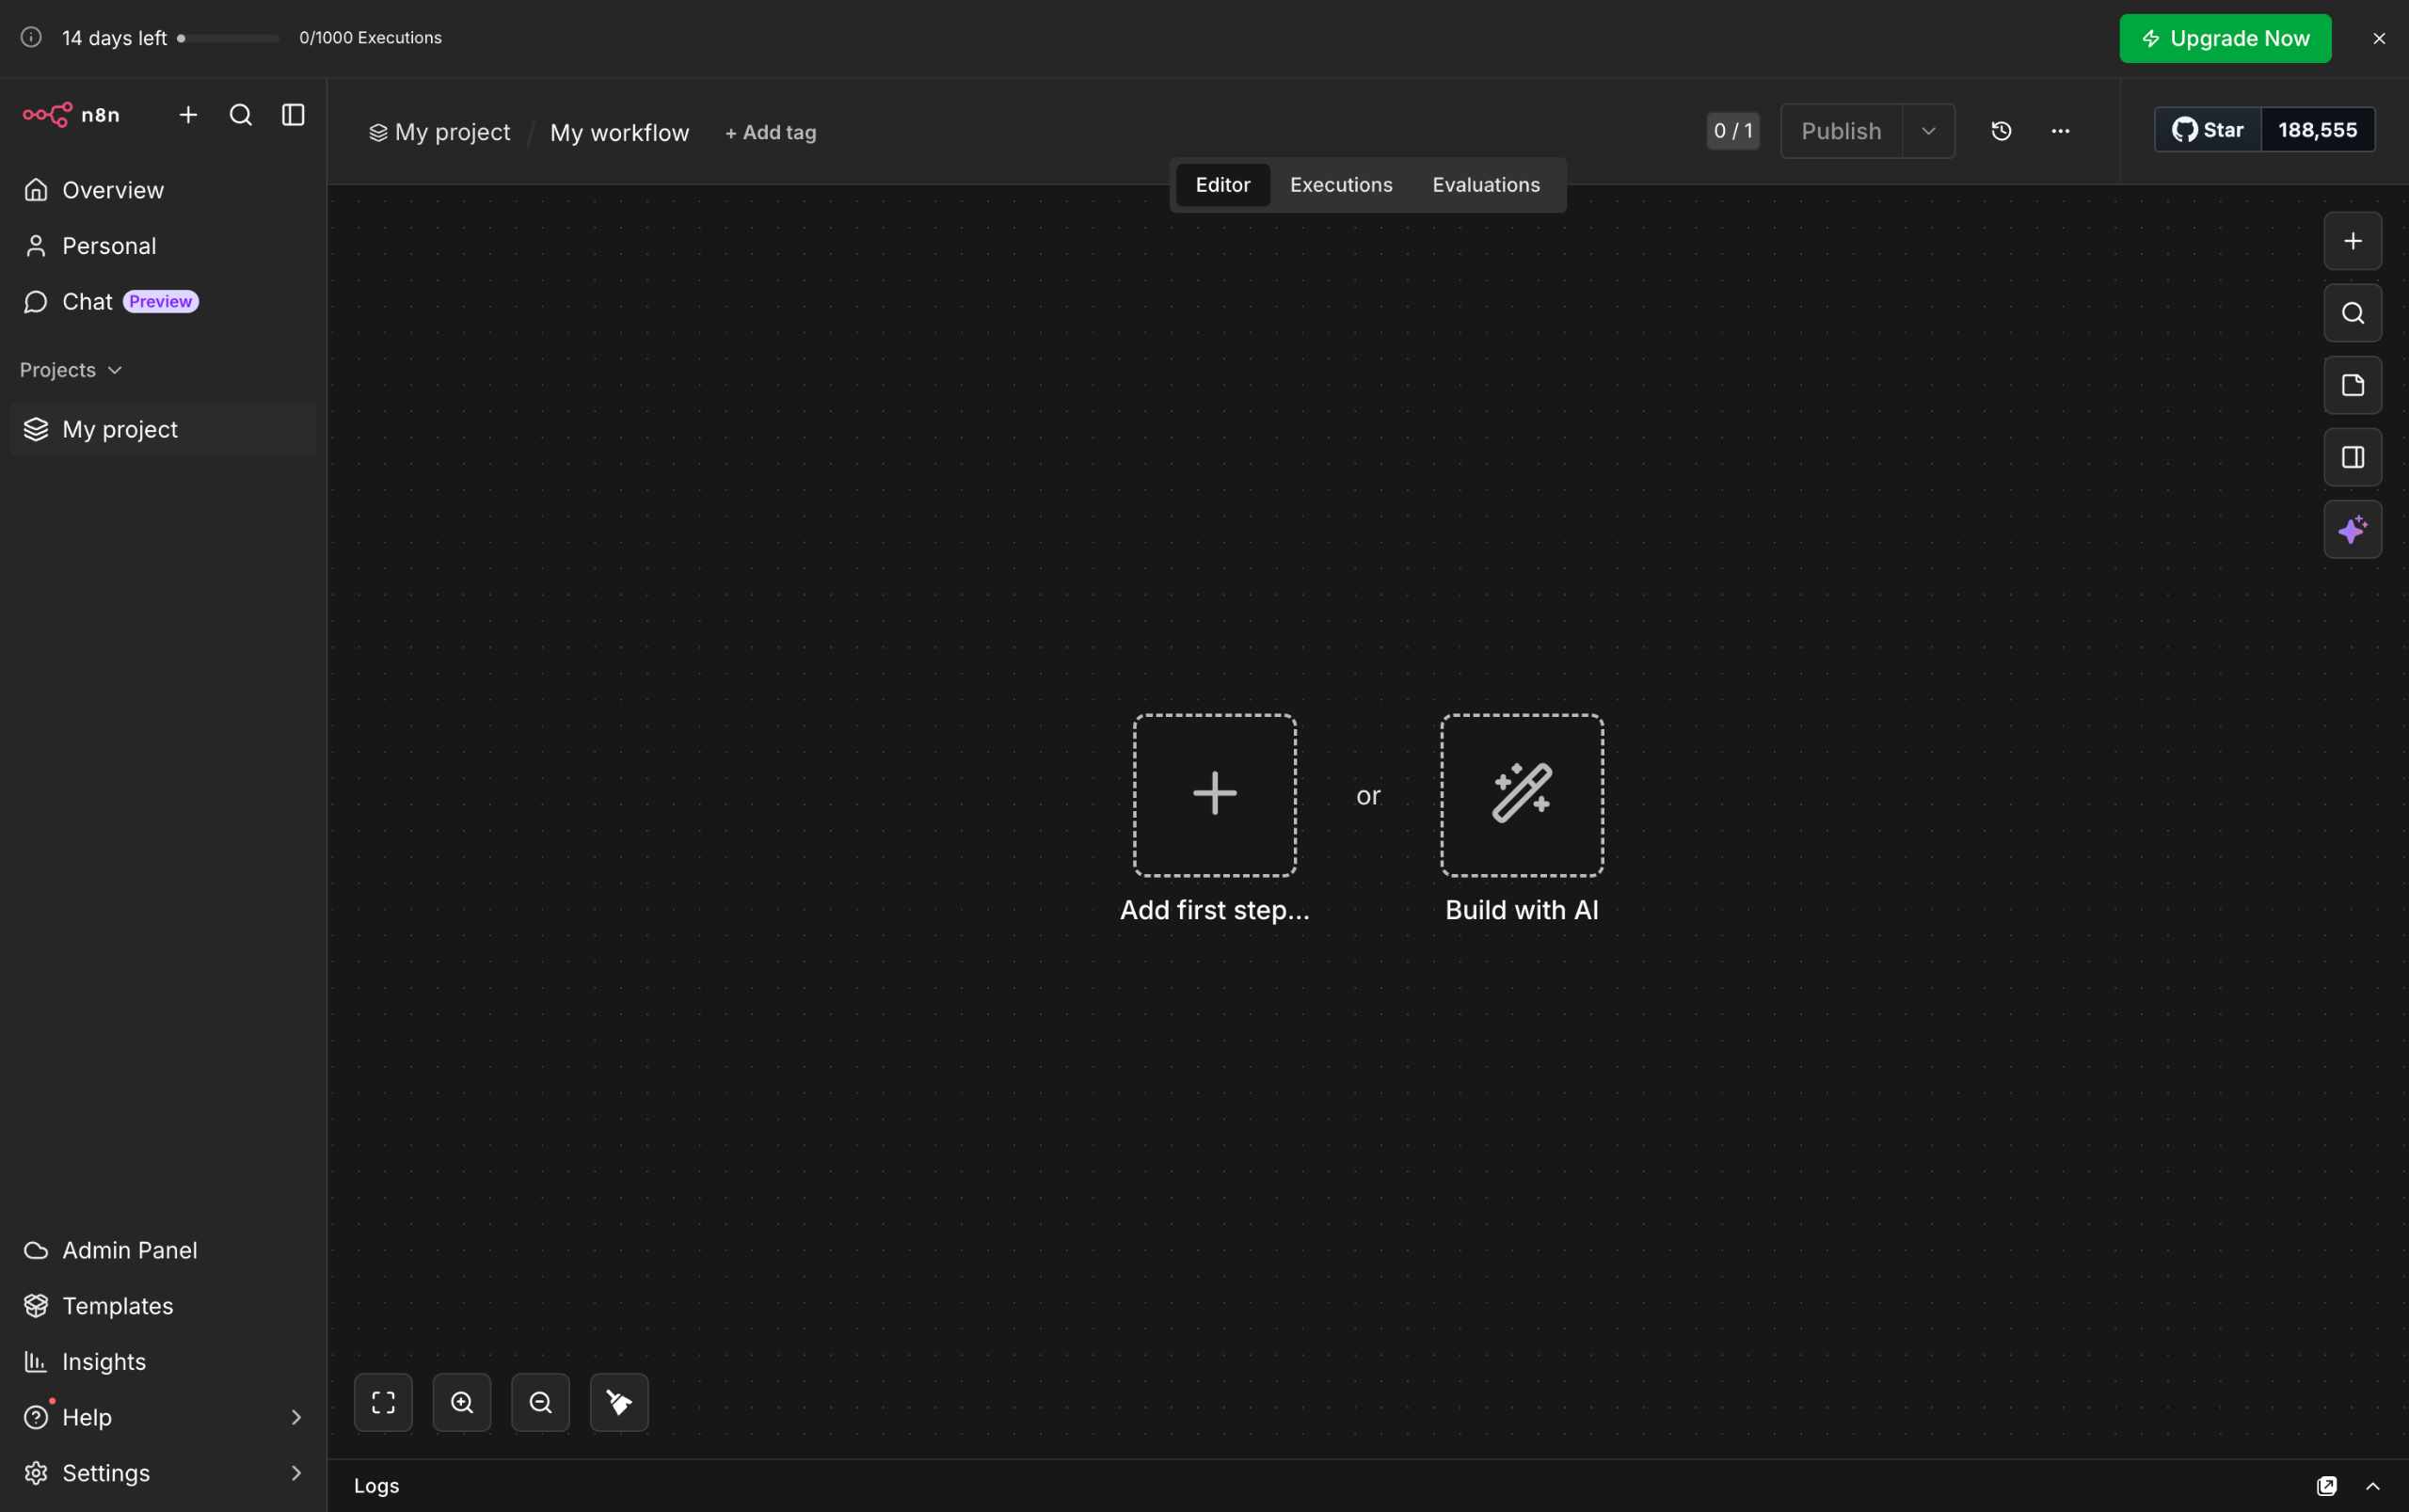Collapse the Projects section chevron
This screenshot has height=1512, width=2409.
[x=115, y=370]
